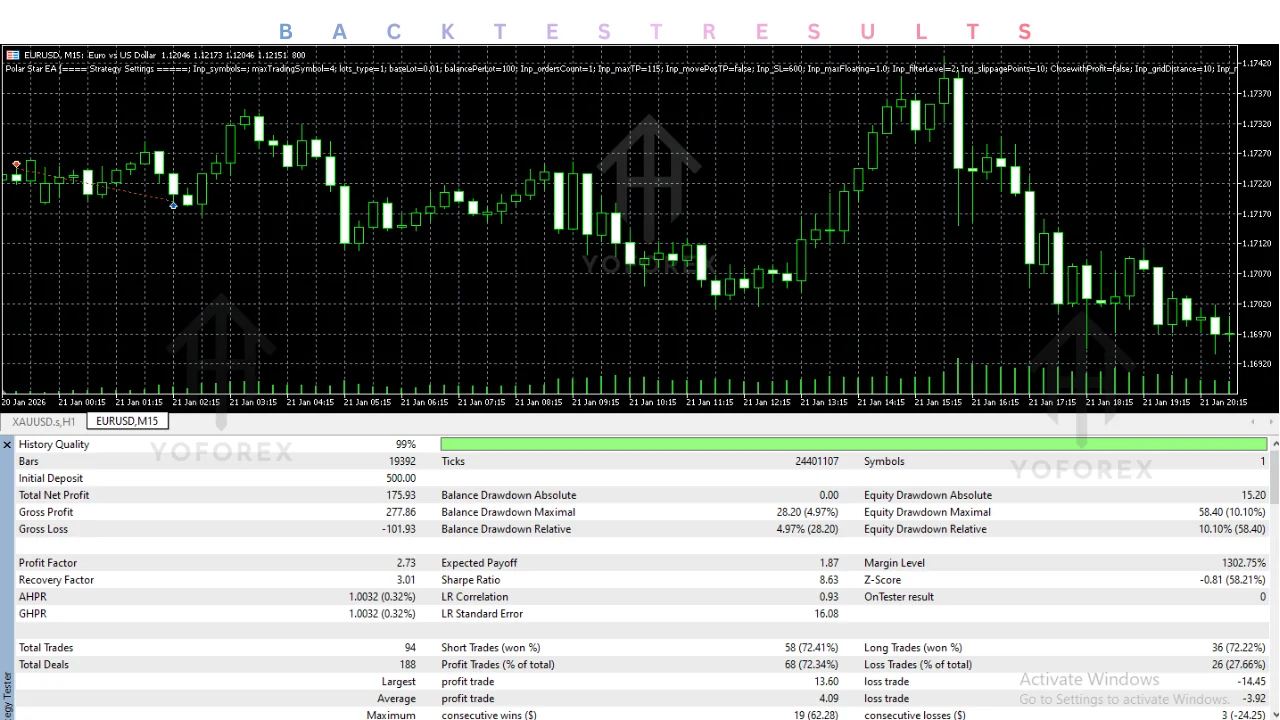The width and height of the screenshot is (1280, 720).
Task: Click the Ticks value 24401107
Action: tap(817, 462)
